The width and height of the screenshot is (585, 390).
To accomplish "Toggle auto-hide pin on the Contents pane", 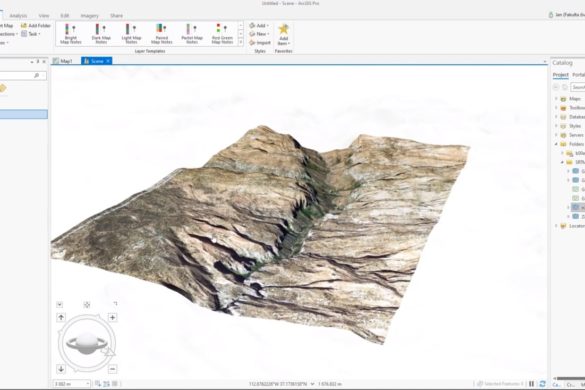I will tap(38, 62).
